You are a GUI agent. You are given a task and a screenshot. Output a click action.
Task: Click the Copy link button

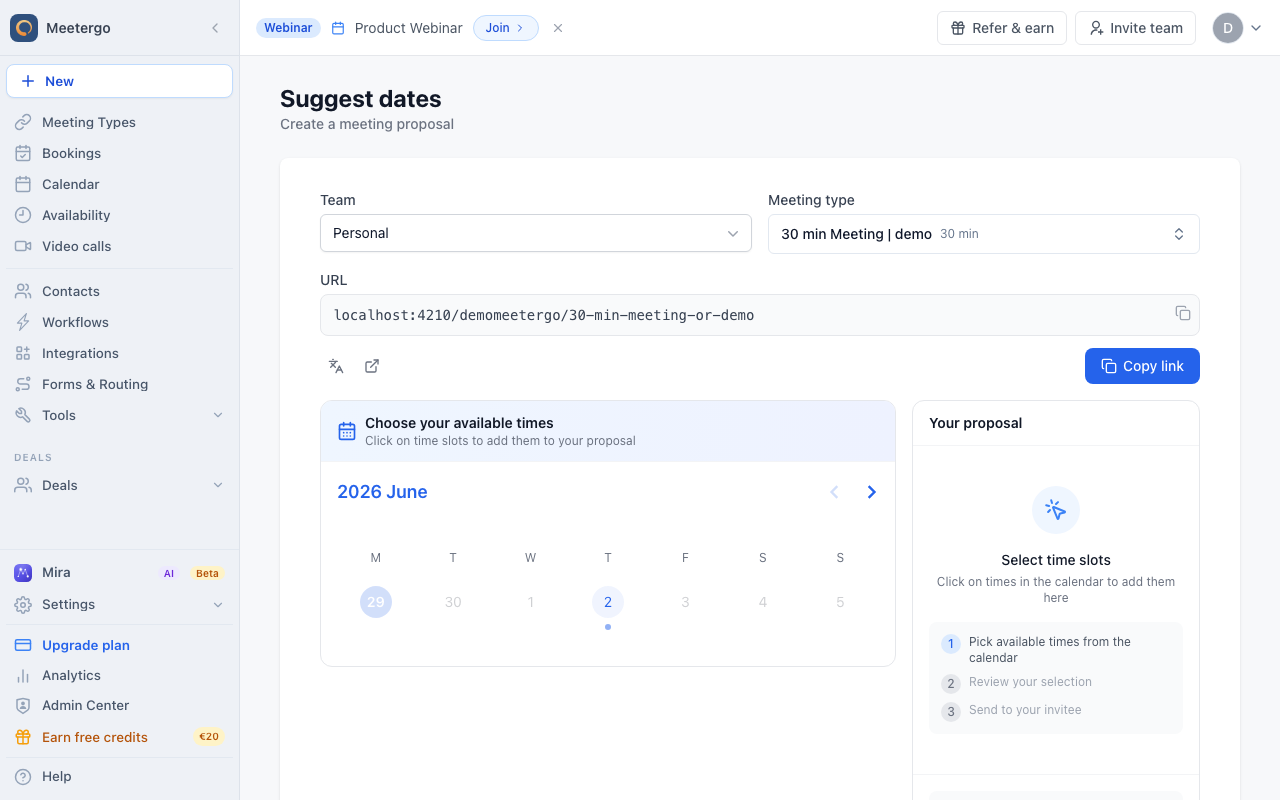pos(1142,366)
